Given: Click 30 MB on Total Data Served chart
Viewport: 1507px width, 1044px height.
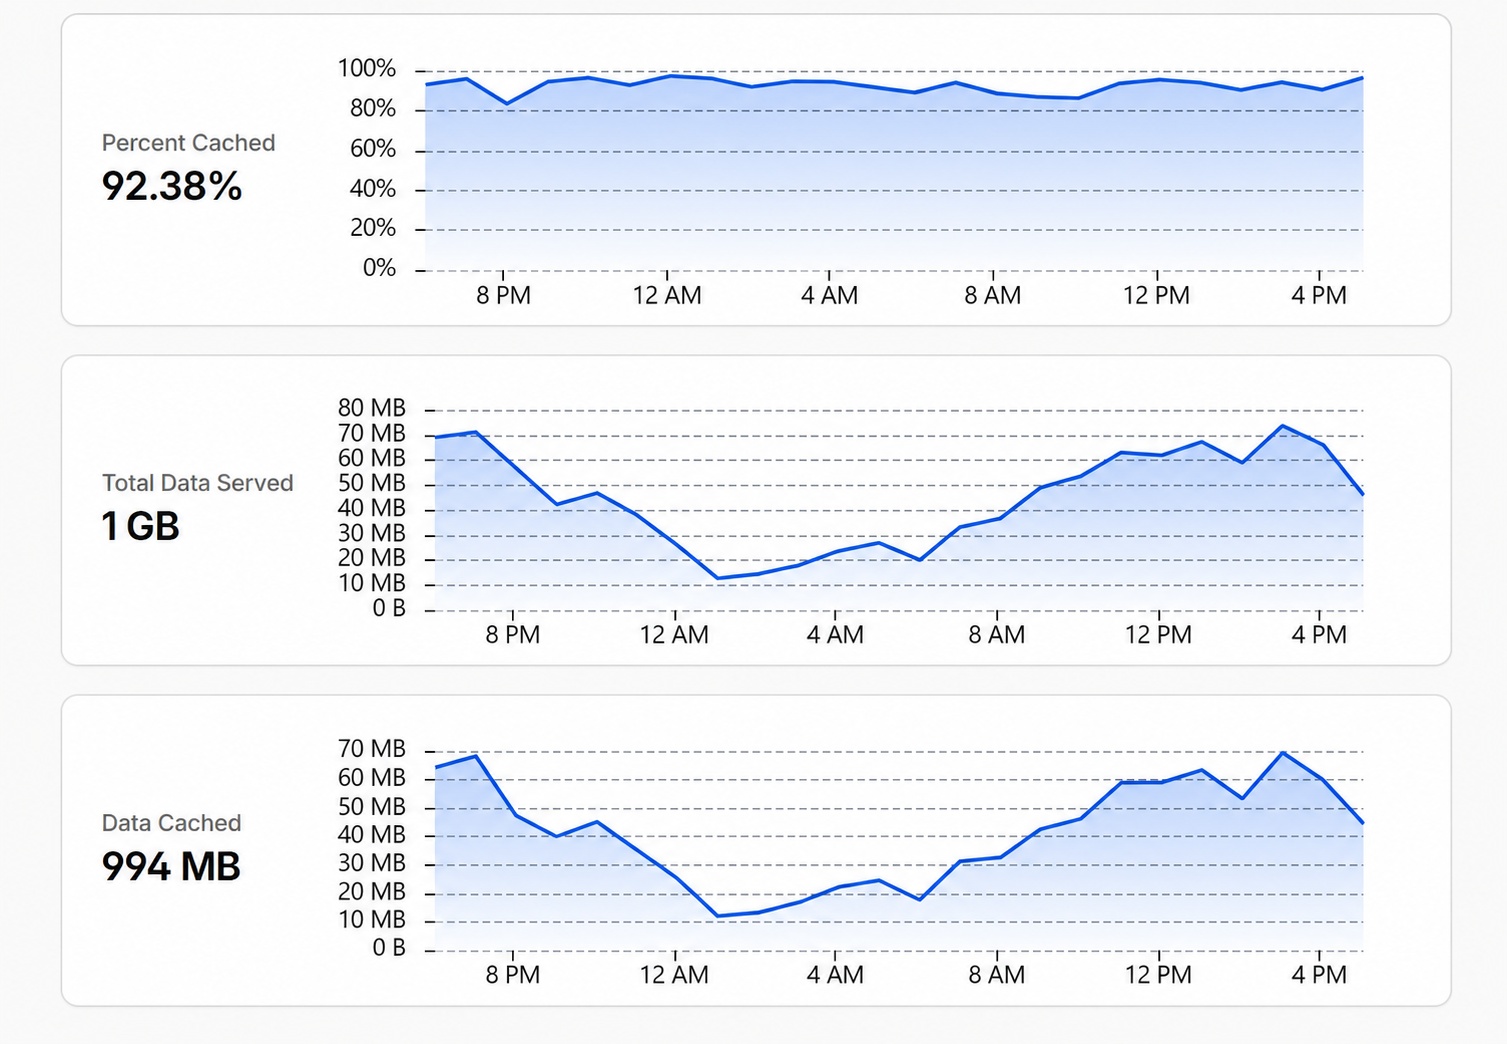Looking at the screenshot, I should pyautogui.click(x=372, y=533).
